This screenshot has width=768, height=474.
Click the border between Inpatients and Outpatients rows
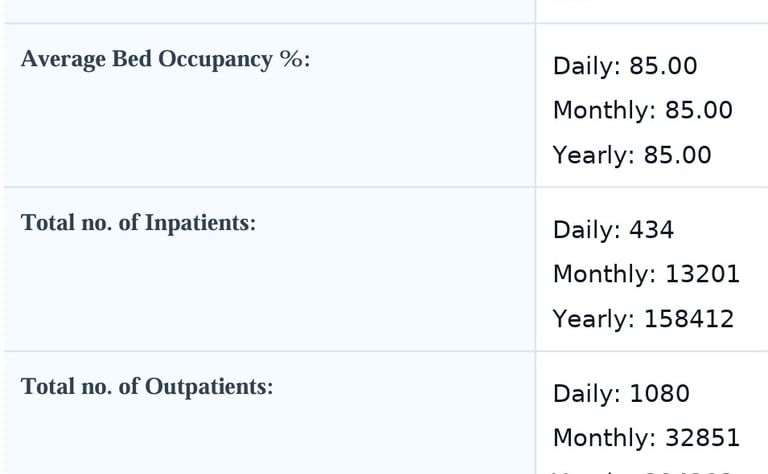[x=384, y=351]
